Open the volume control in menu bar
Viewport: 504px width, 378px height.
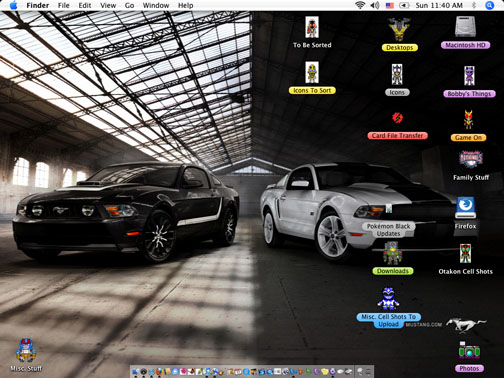coord(375,5)
